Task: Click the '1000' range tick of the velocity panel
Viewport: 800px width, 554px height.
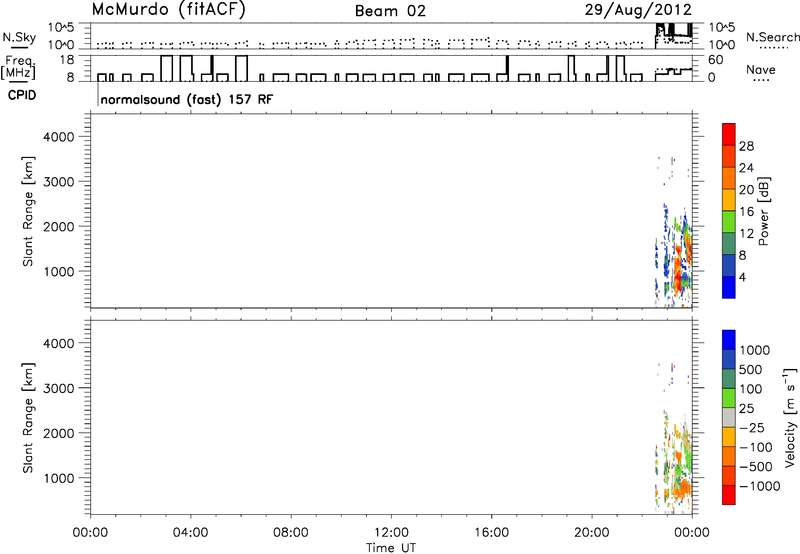Action: [59, 478]
